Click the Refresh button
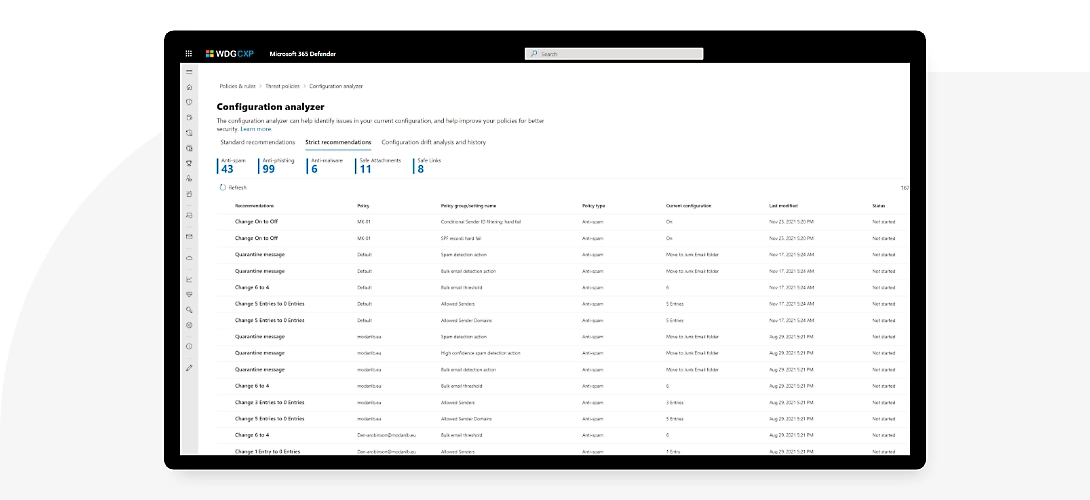Viewport: 1090px width, 500px height. point(233,187)
